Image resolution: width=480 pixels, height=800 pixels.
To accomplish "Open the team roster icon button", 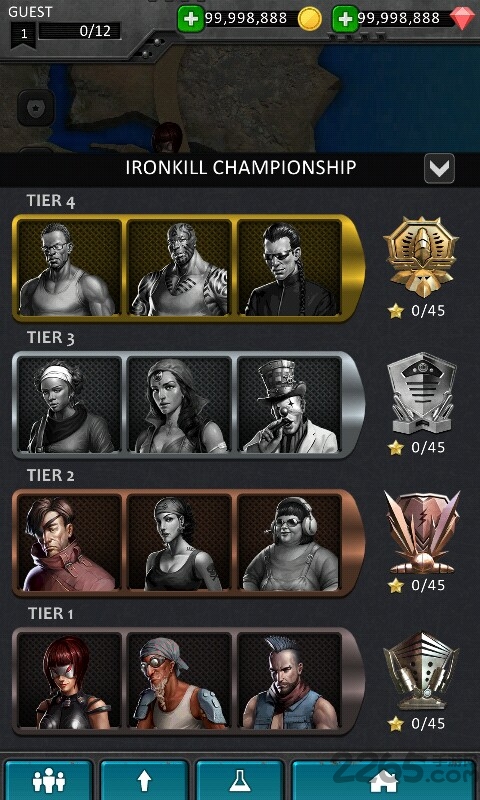I will pos(48,781).
